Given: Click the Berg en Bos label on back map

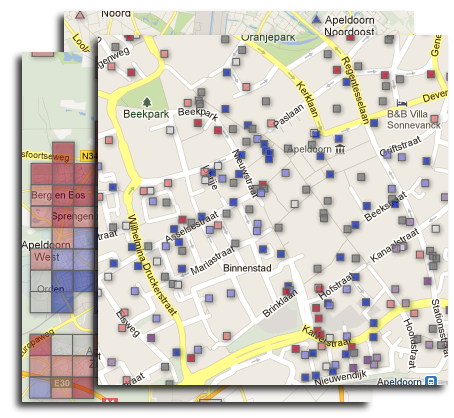Looking at the screenshot, I should click(x=58, y=195).
